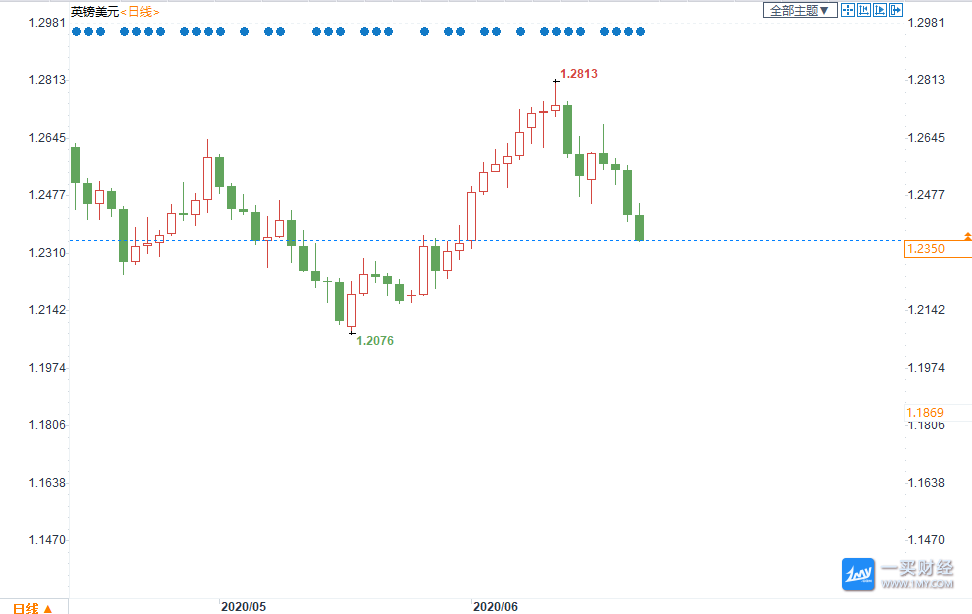The height and width of the screenshot is (614, 972).
Task: Click 1.1974 on the right price axis
Action: (x=926, y=368)
